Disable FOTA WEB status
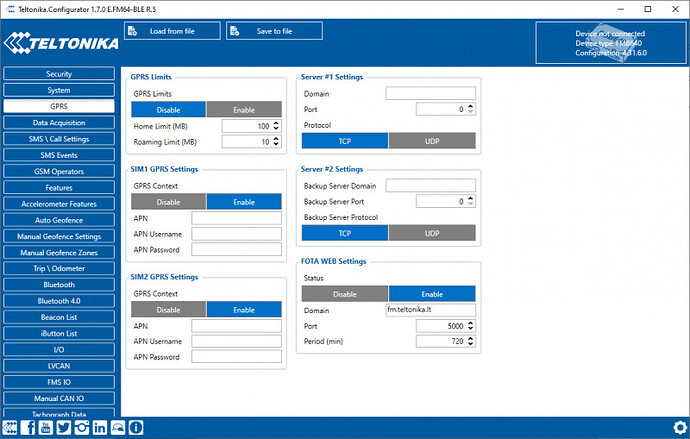The image size is (690, 439). (345, 294)
